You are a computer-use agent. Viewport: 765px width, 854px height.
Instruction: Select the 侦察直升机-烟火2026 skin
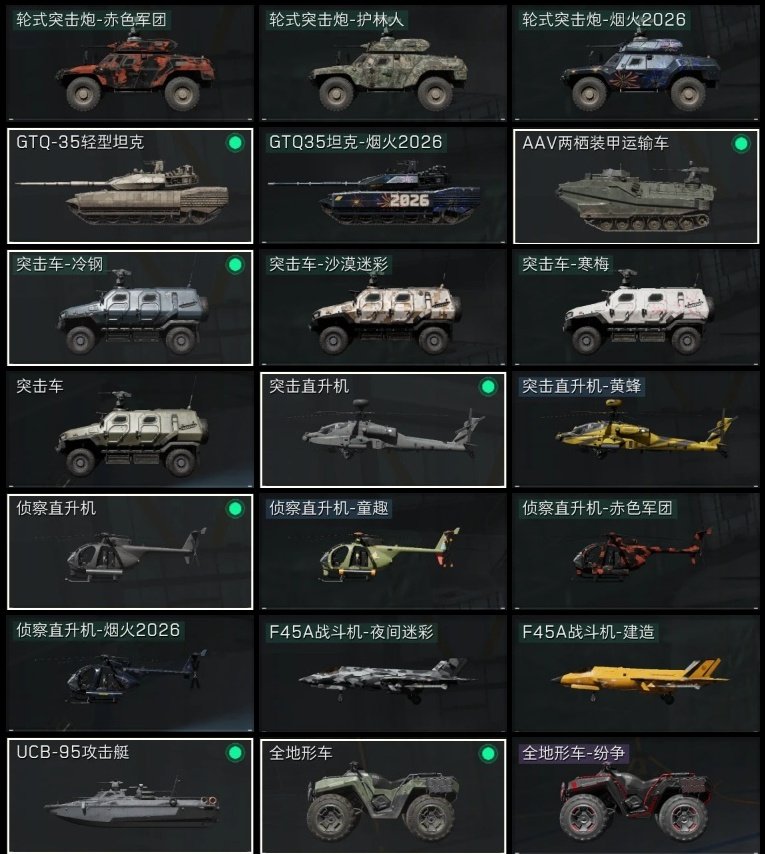130,674
